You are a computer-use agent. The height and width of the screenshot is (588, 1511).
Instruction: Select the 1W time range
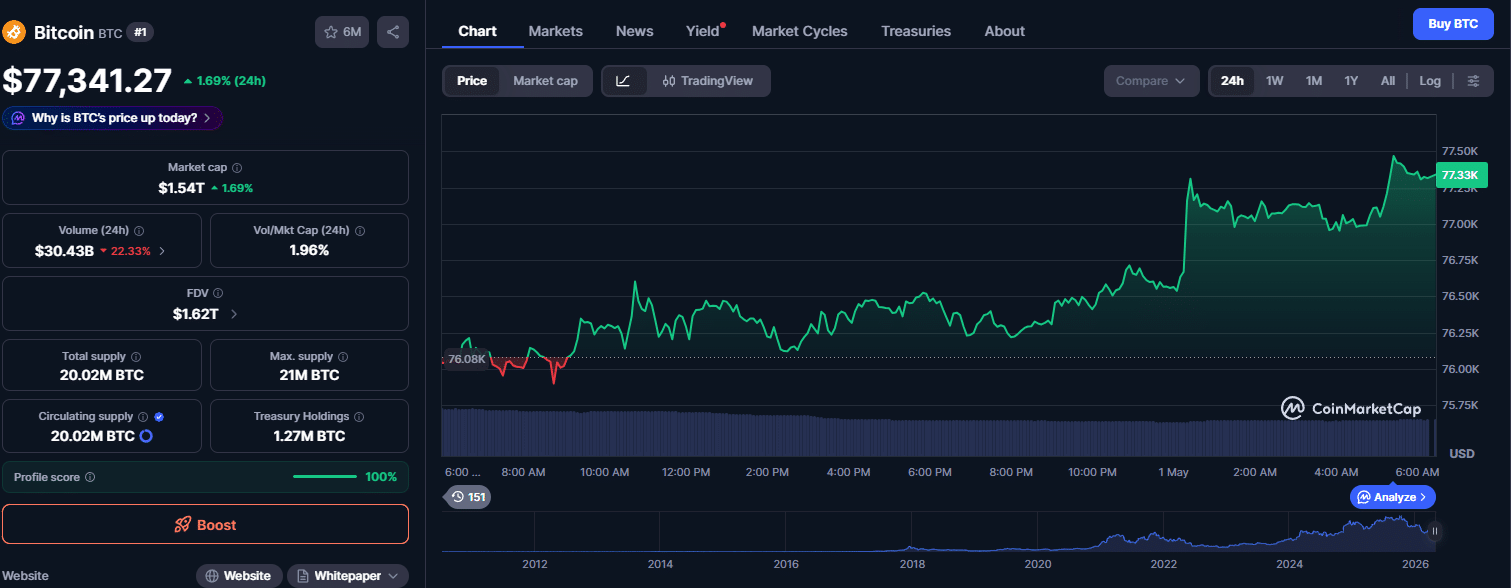1274,81
